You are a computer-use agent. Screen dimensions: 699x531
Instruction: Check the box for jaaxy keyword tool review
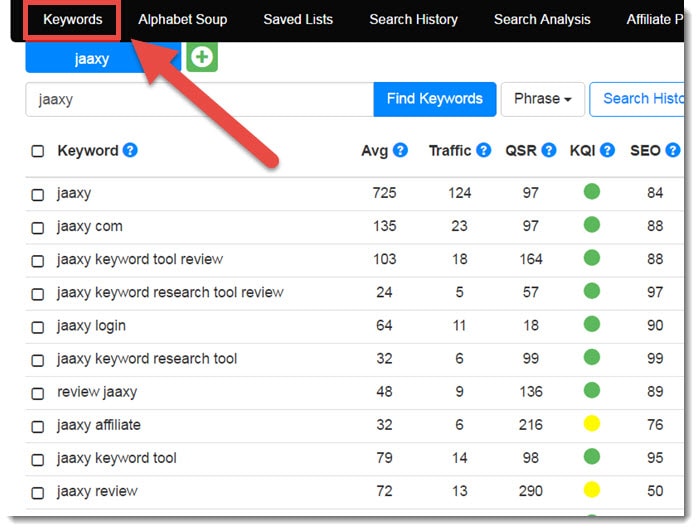[x=38, y=261]
